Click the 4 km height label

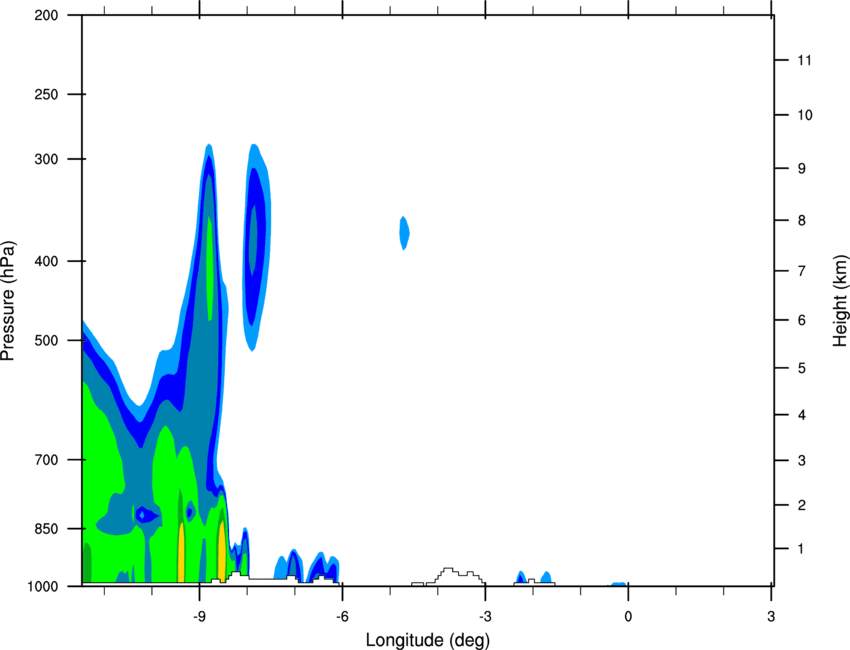pyautogui.click(x=802, y=415)
